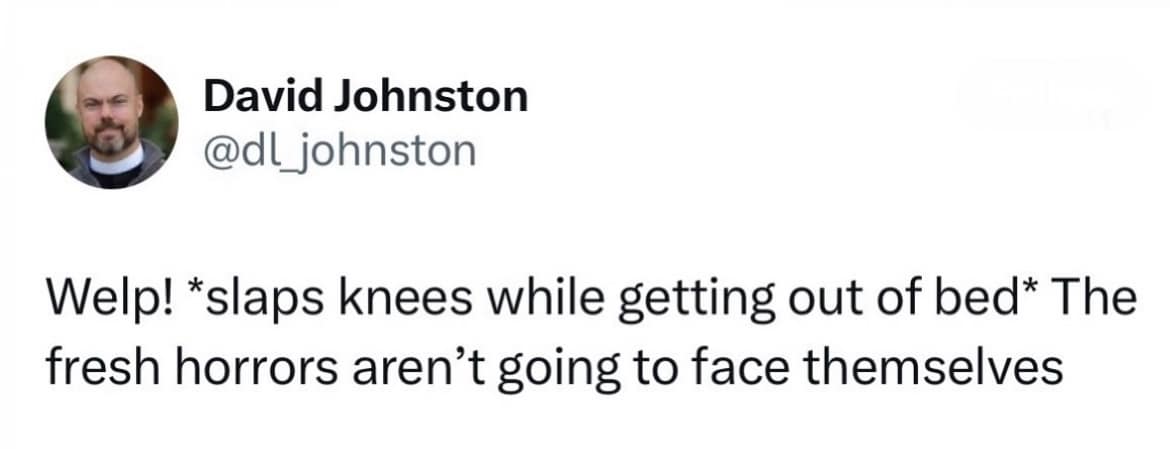Click the whited-out button right of the name
Viewport: 1170px width, 449px height.
(1049, 97)
